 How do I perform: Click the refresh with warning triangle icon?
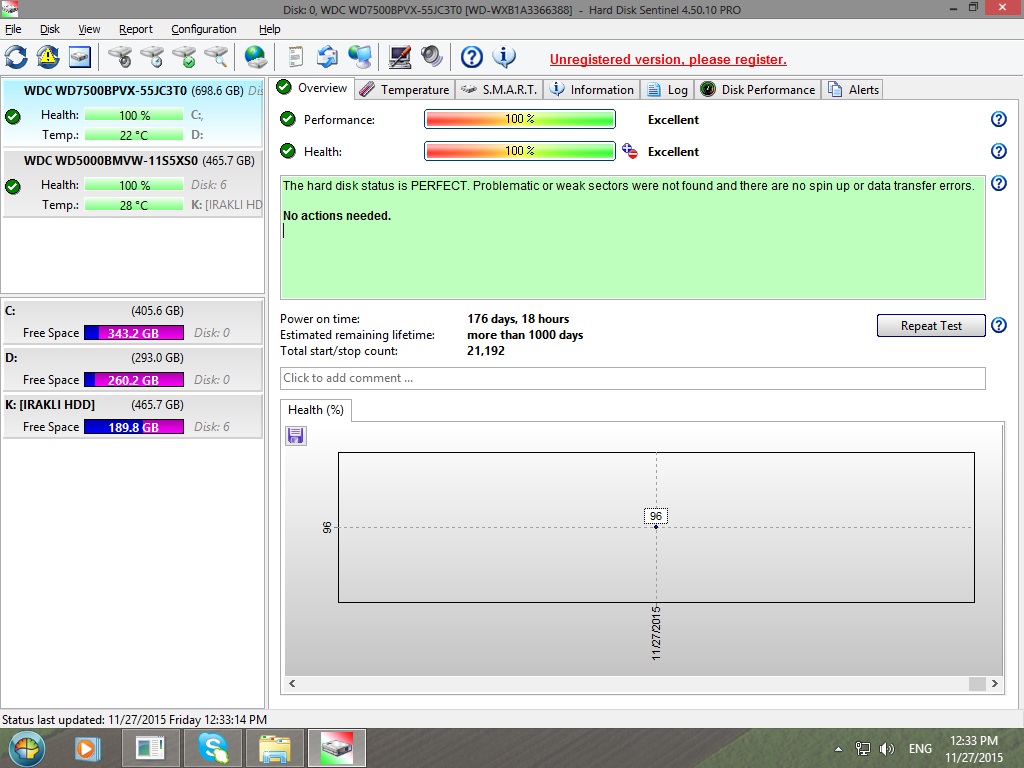click(48, 57)
